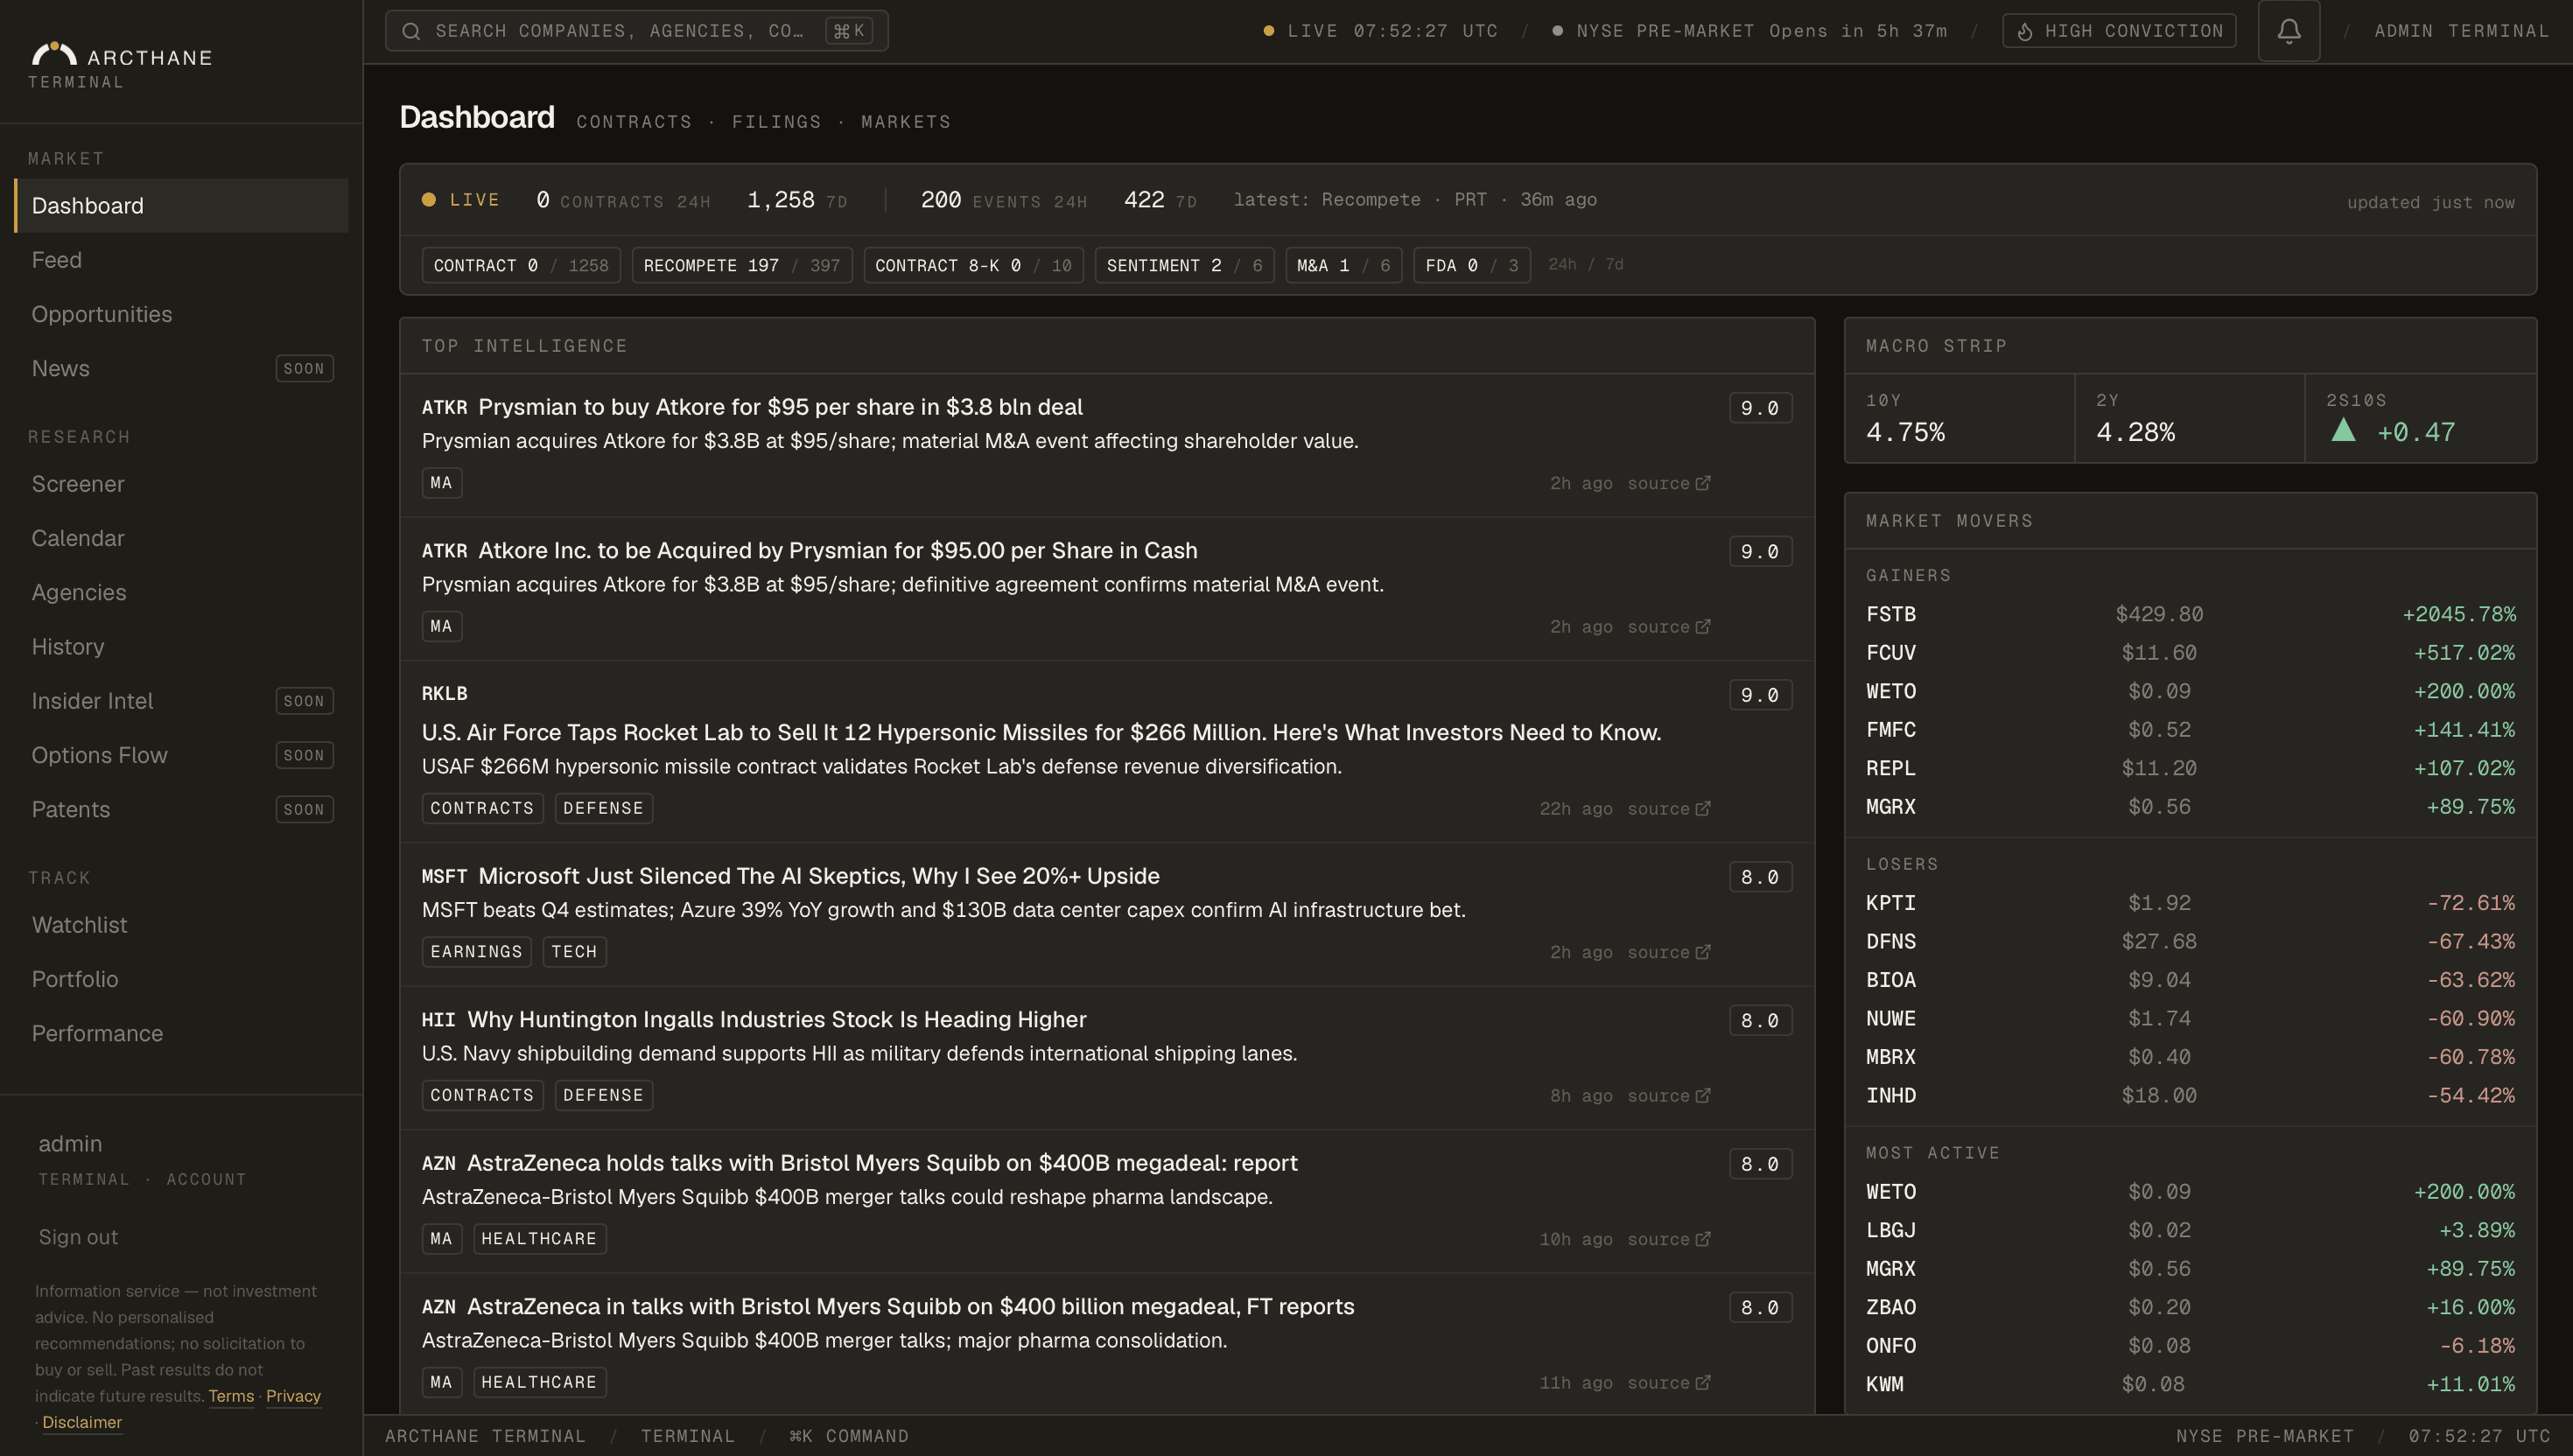Select the CONTRACT 0 / 1258 filter chip
The height and width of the screenshot is (1456, 2573).
[521, 265]
